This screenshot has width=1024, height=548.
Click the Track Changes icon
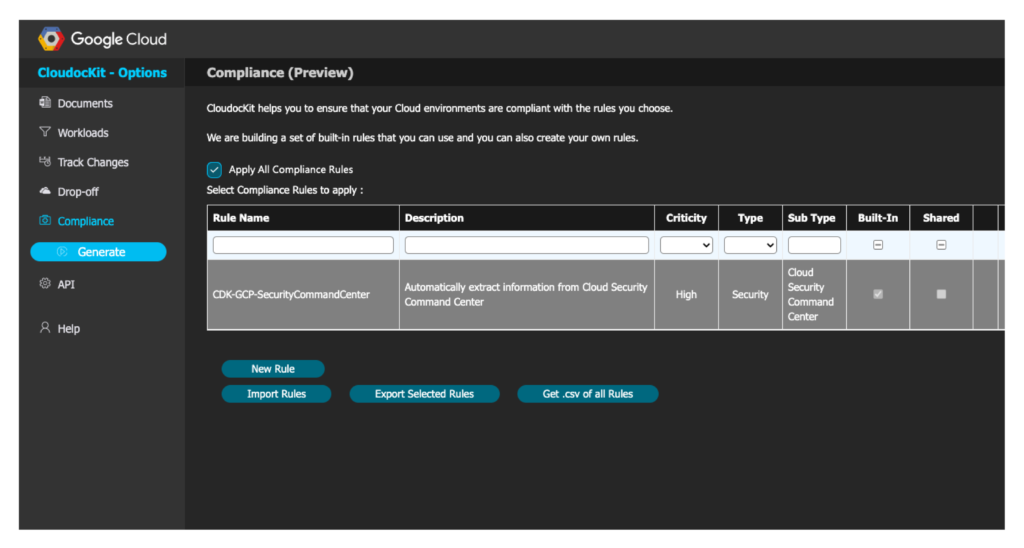[45, 161]
